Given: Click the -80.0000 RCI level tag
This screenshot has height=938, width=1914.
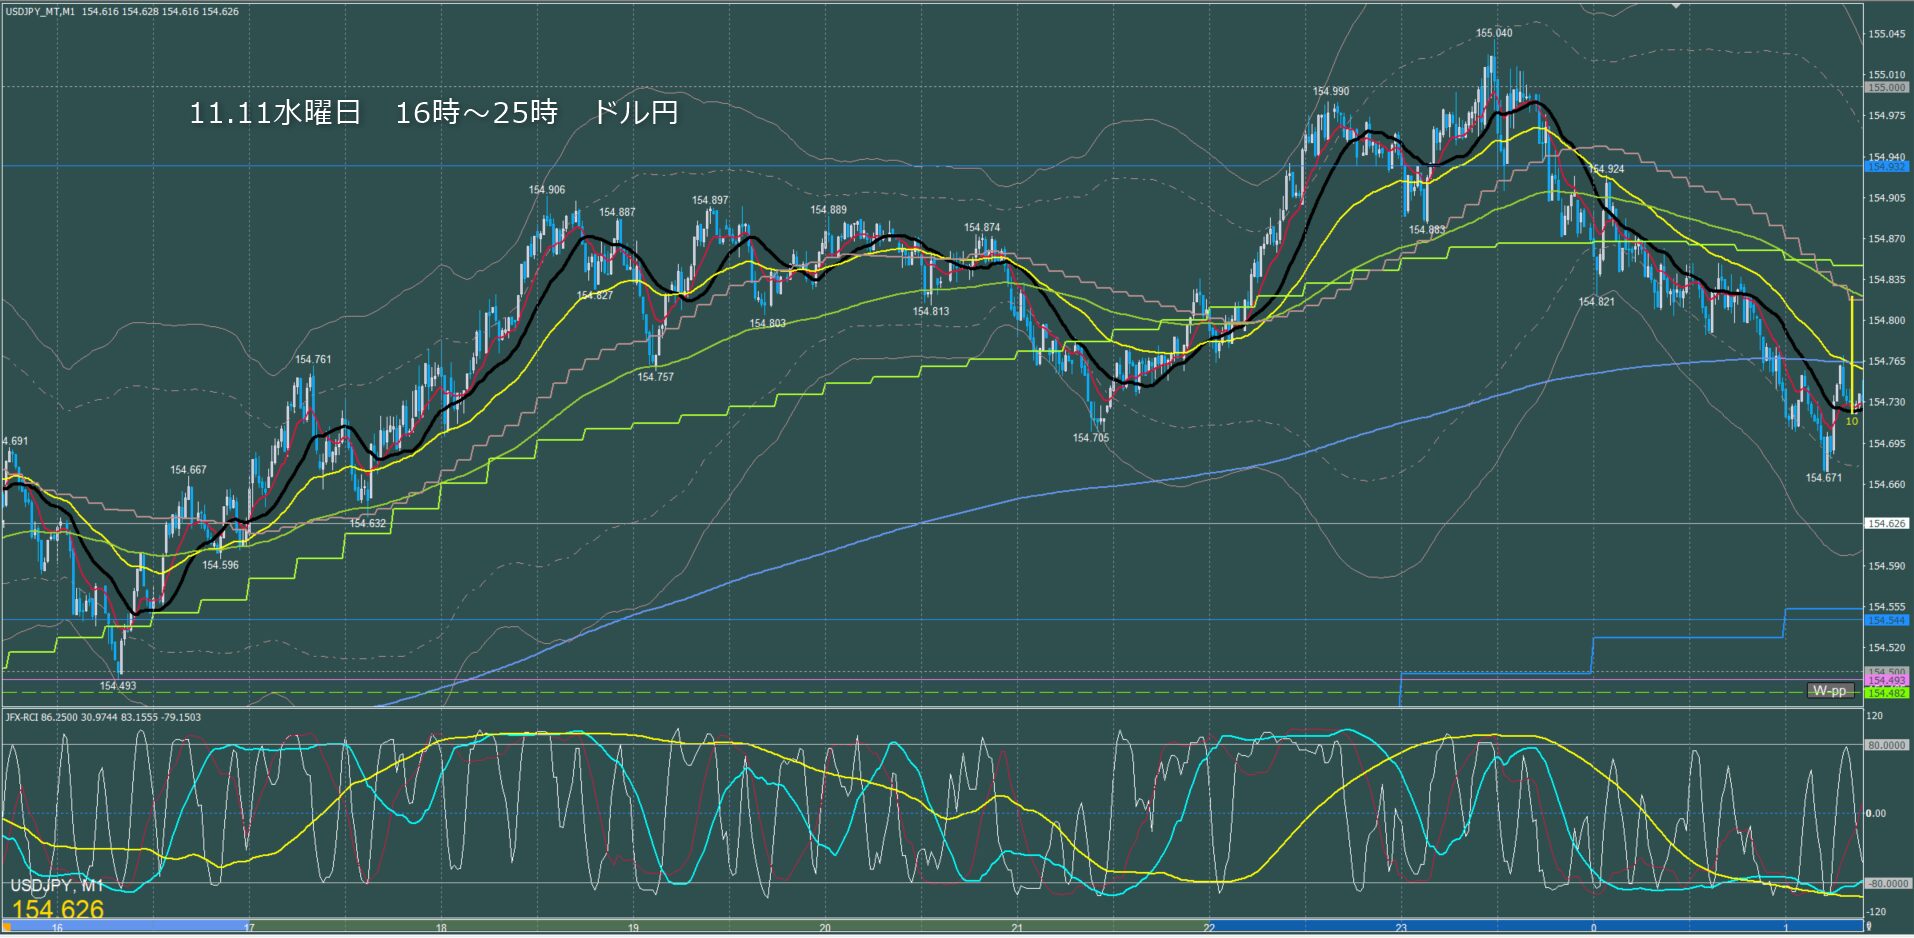Looking at the screenshot, I should [x=1886, y=884].
